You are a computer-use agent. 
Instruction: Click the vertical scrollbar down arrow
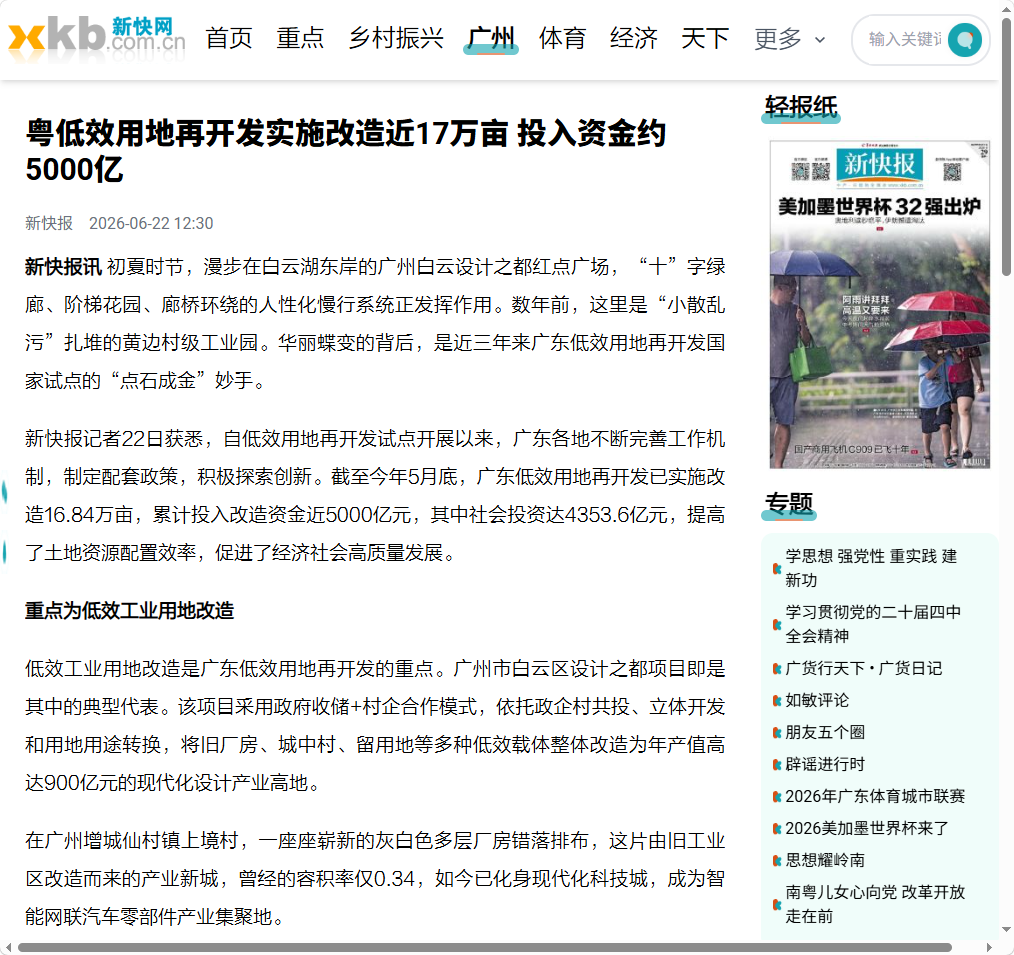(1006, 930)
